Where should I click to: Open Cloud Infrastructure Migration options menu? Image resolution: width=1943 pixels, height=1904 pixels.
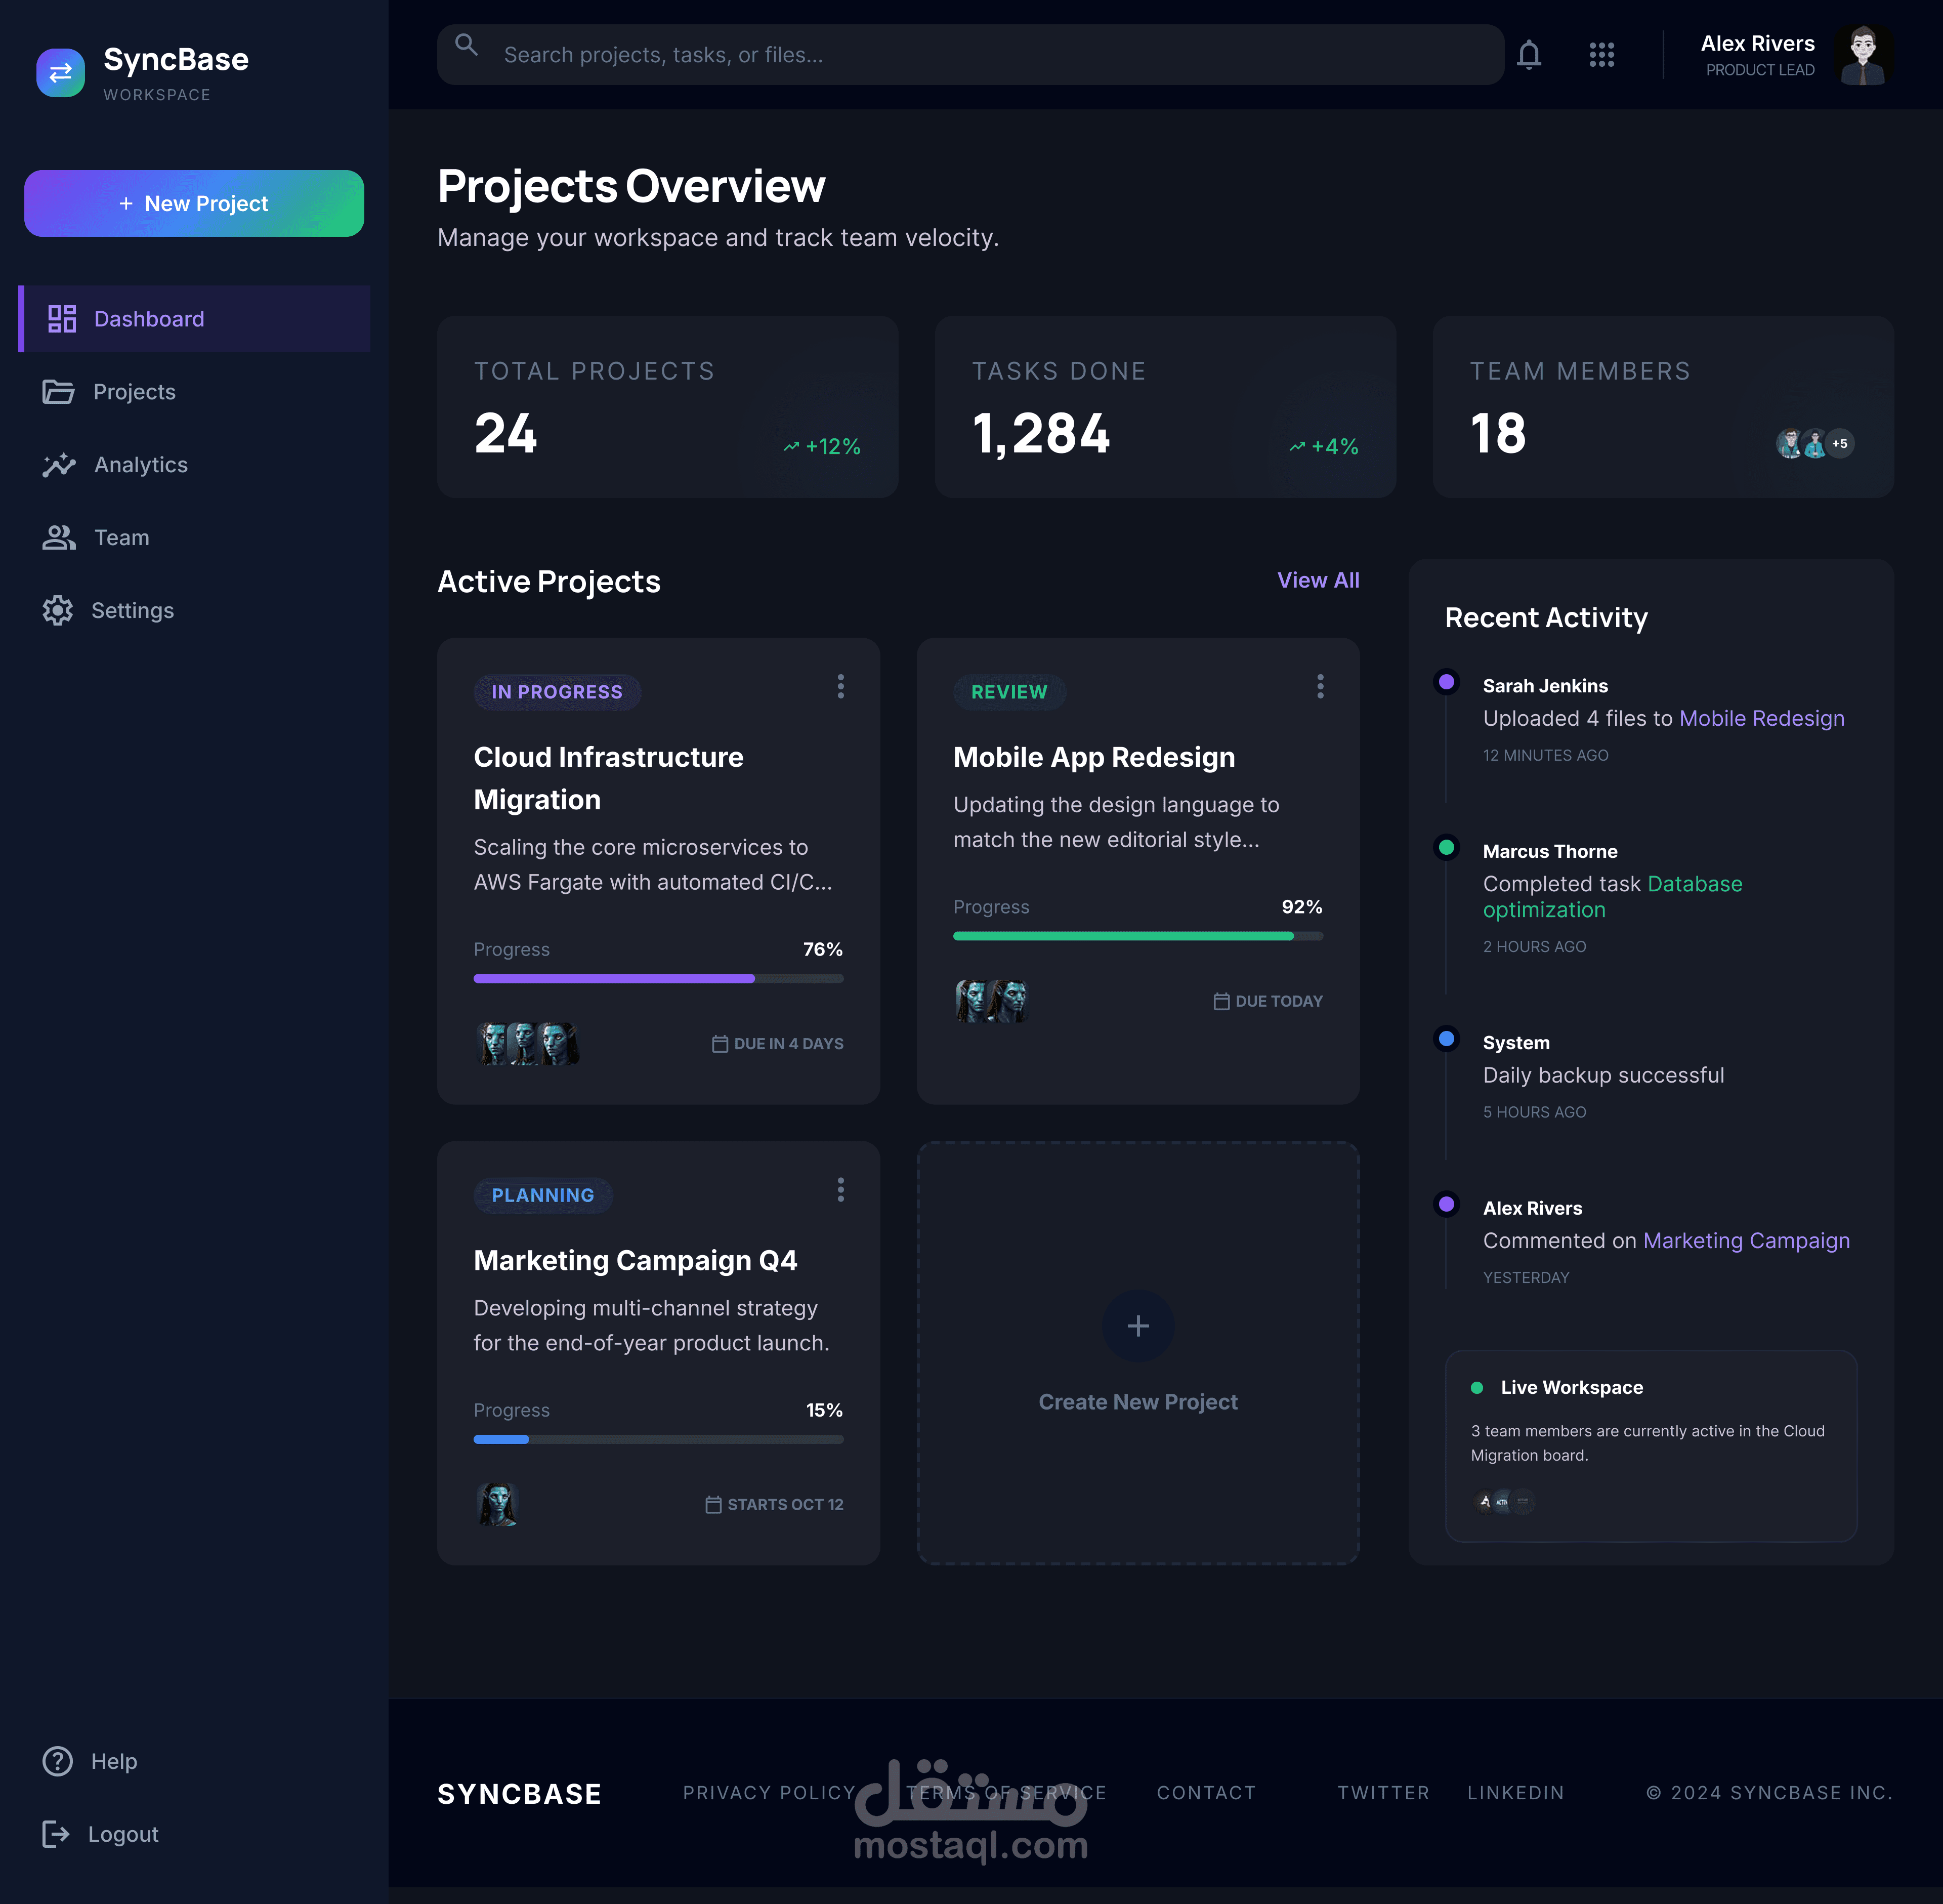(840, 686)
